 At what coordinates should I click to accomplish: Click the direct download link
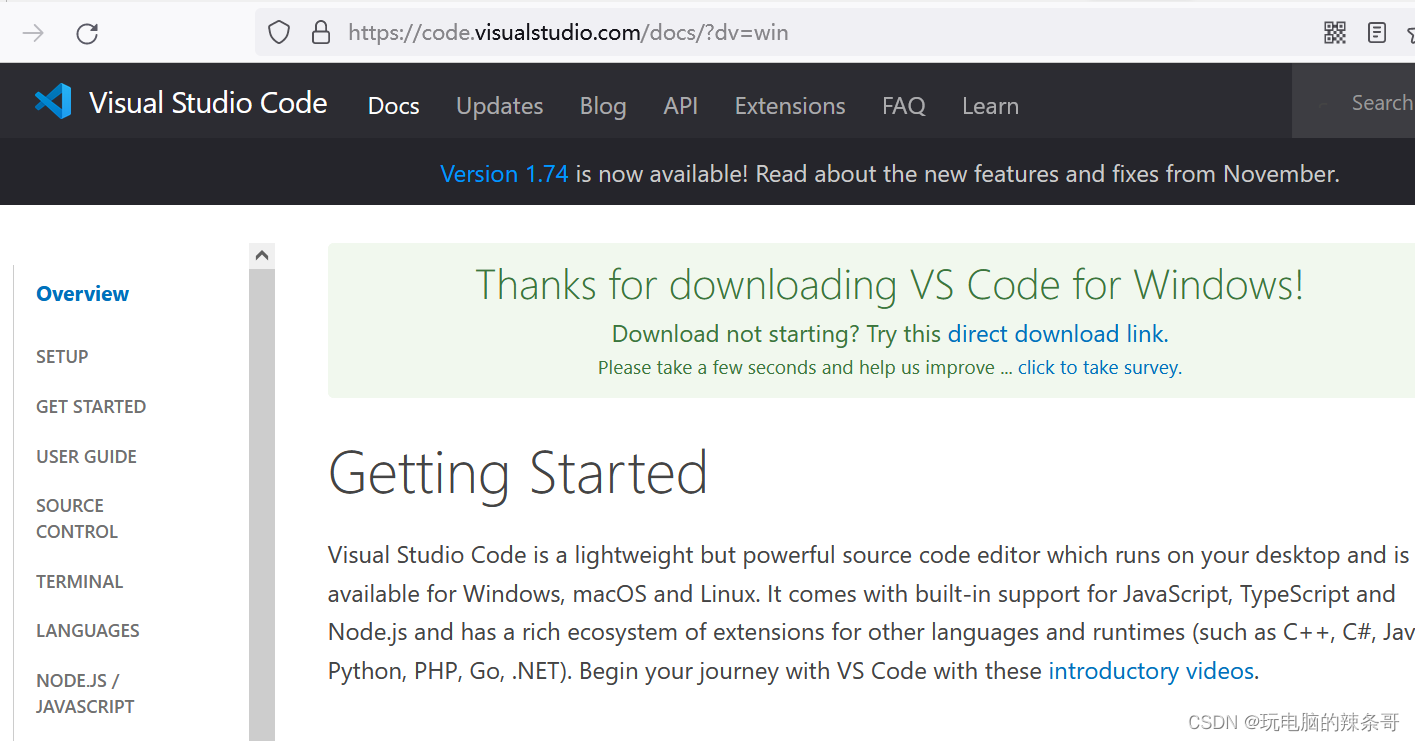coord(1056,334)
